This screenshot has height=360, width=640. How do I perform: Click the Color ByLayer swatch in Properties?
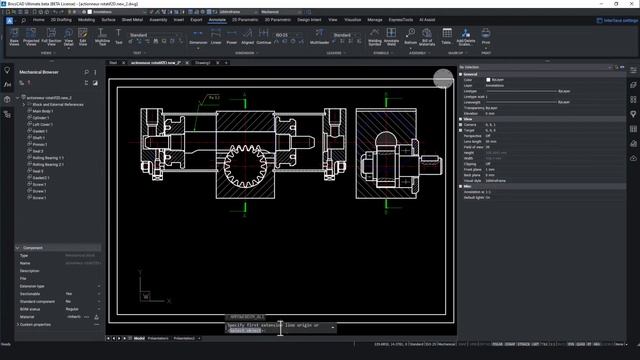[488, 80]
